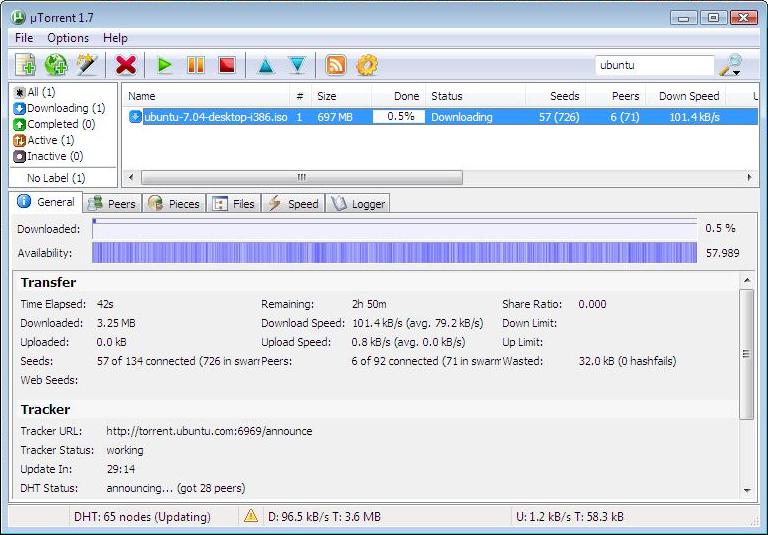
Task: Click the Move Up Queue arrow
Action: [265, 66]
